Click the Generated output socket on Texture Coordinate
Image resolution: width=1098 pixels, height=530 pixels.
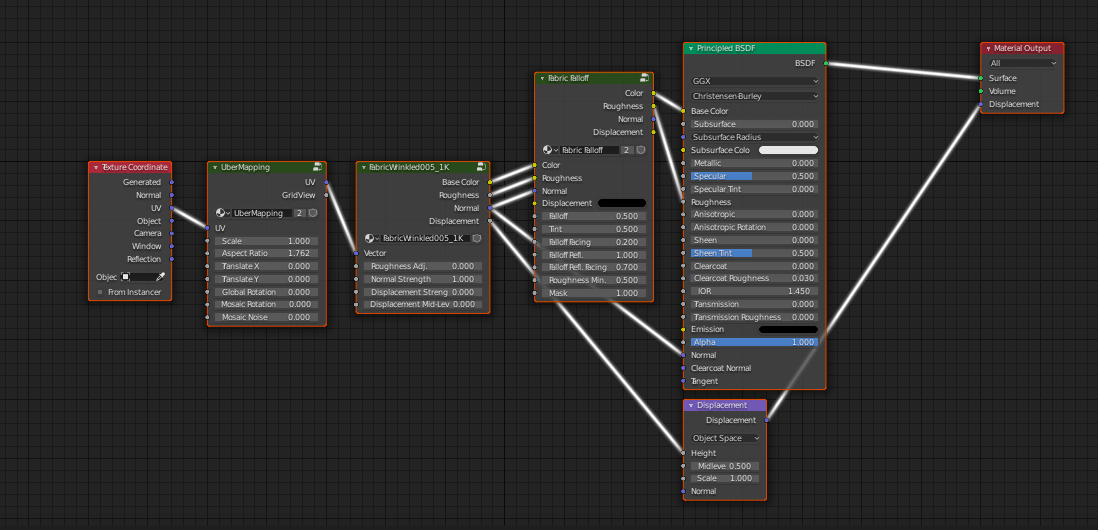[x=172, y=182]
